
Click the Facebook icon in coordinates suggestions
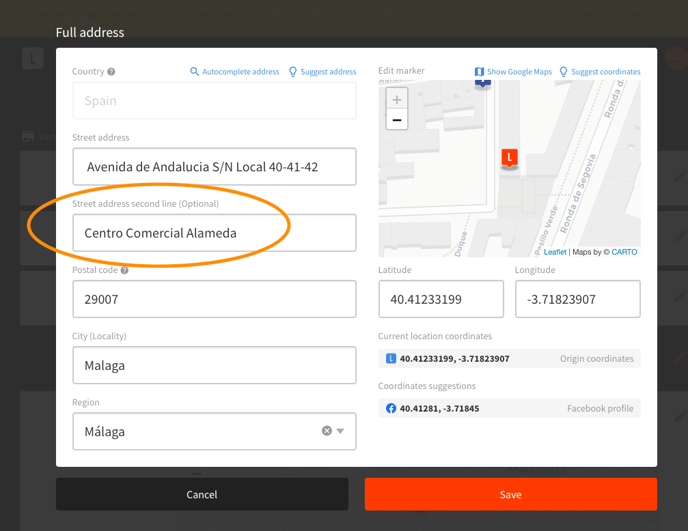click(x=391, y=408)
